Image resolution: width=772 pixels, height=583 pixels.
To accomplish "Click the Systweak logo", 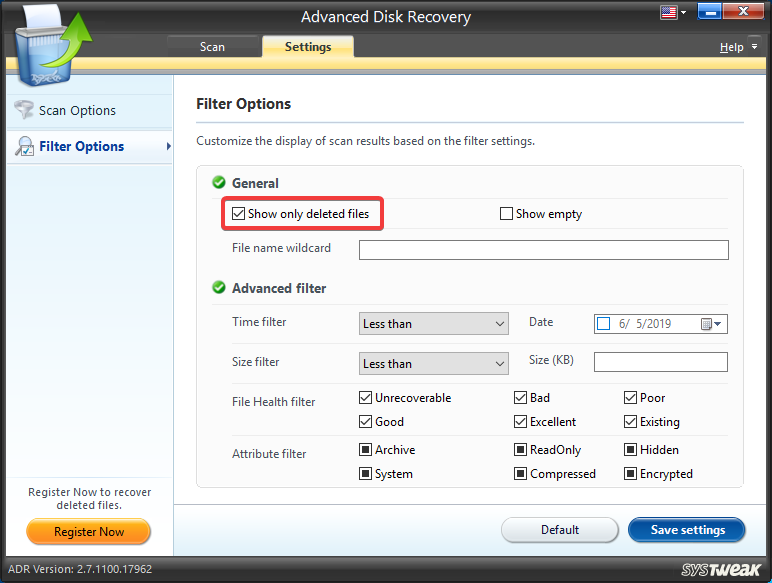I will [721, 570].
